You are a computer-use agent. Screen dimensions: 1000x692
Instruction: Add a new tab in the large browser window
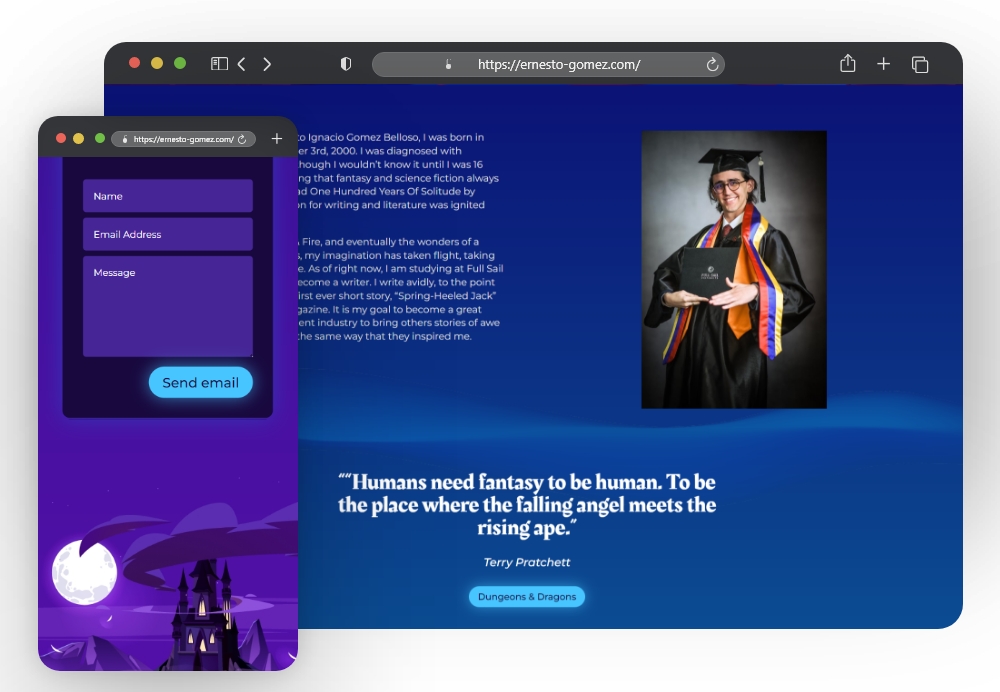click(x=883, y=64)
